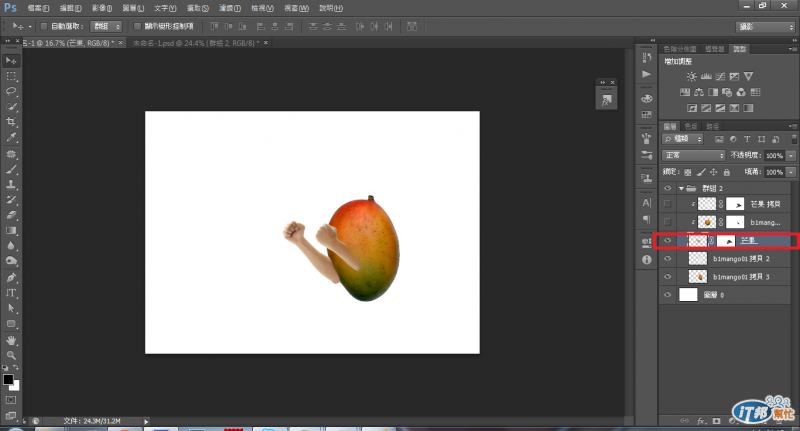Add a Curves adjustment
This screenshot has width=800, height=431.
(720, 77)
